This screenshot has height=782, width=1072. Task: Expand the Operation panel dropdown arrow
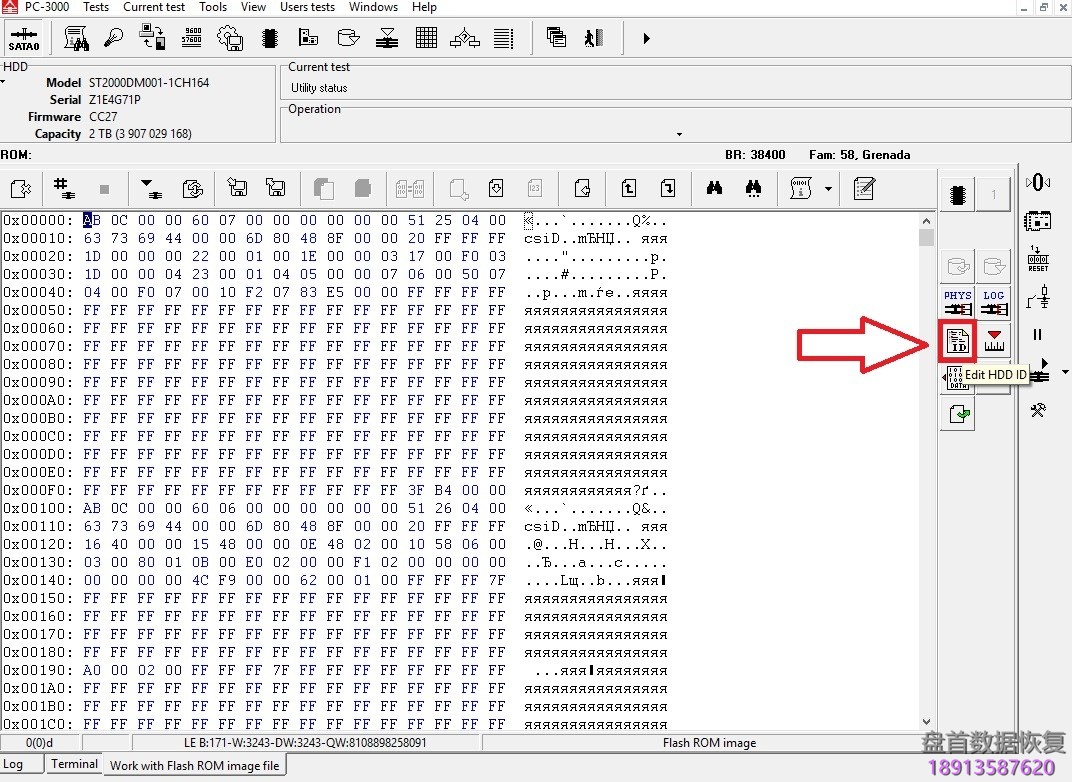(679, 134)
